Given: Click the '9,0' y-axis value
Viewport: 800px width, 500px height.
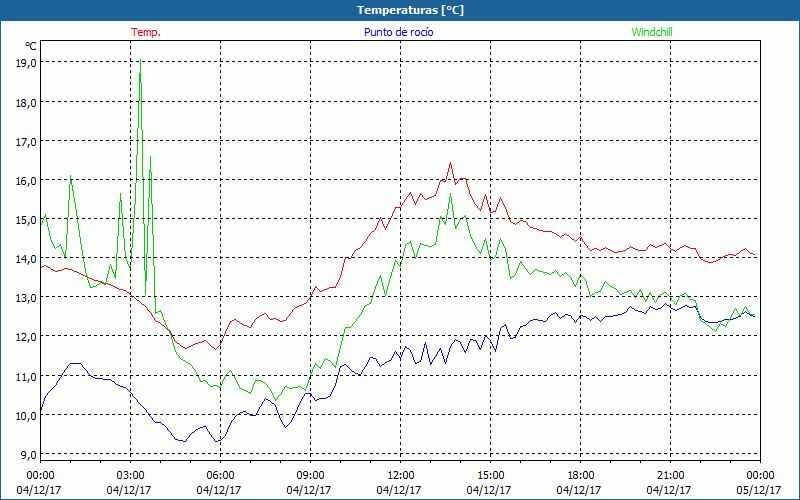Looking at the screenshot, I should coord(28,455).
